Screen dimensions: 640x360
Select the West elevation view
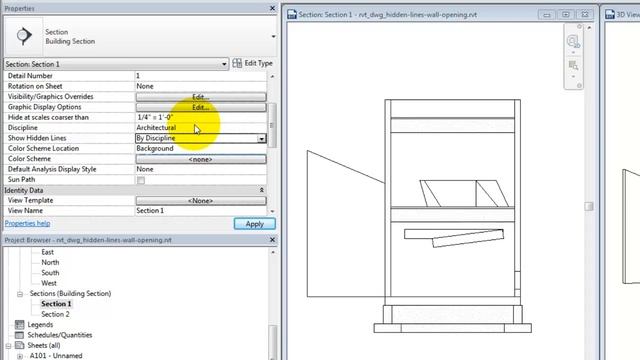(x=49, y=283)
